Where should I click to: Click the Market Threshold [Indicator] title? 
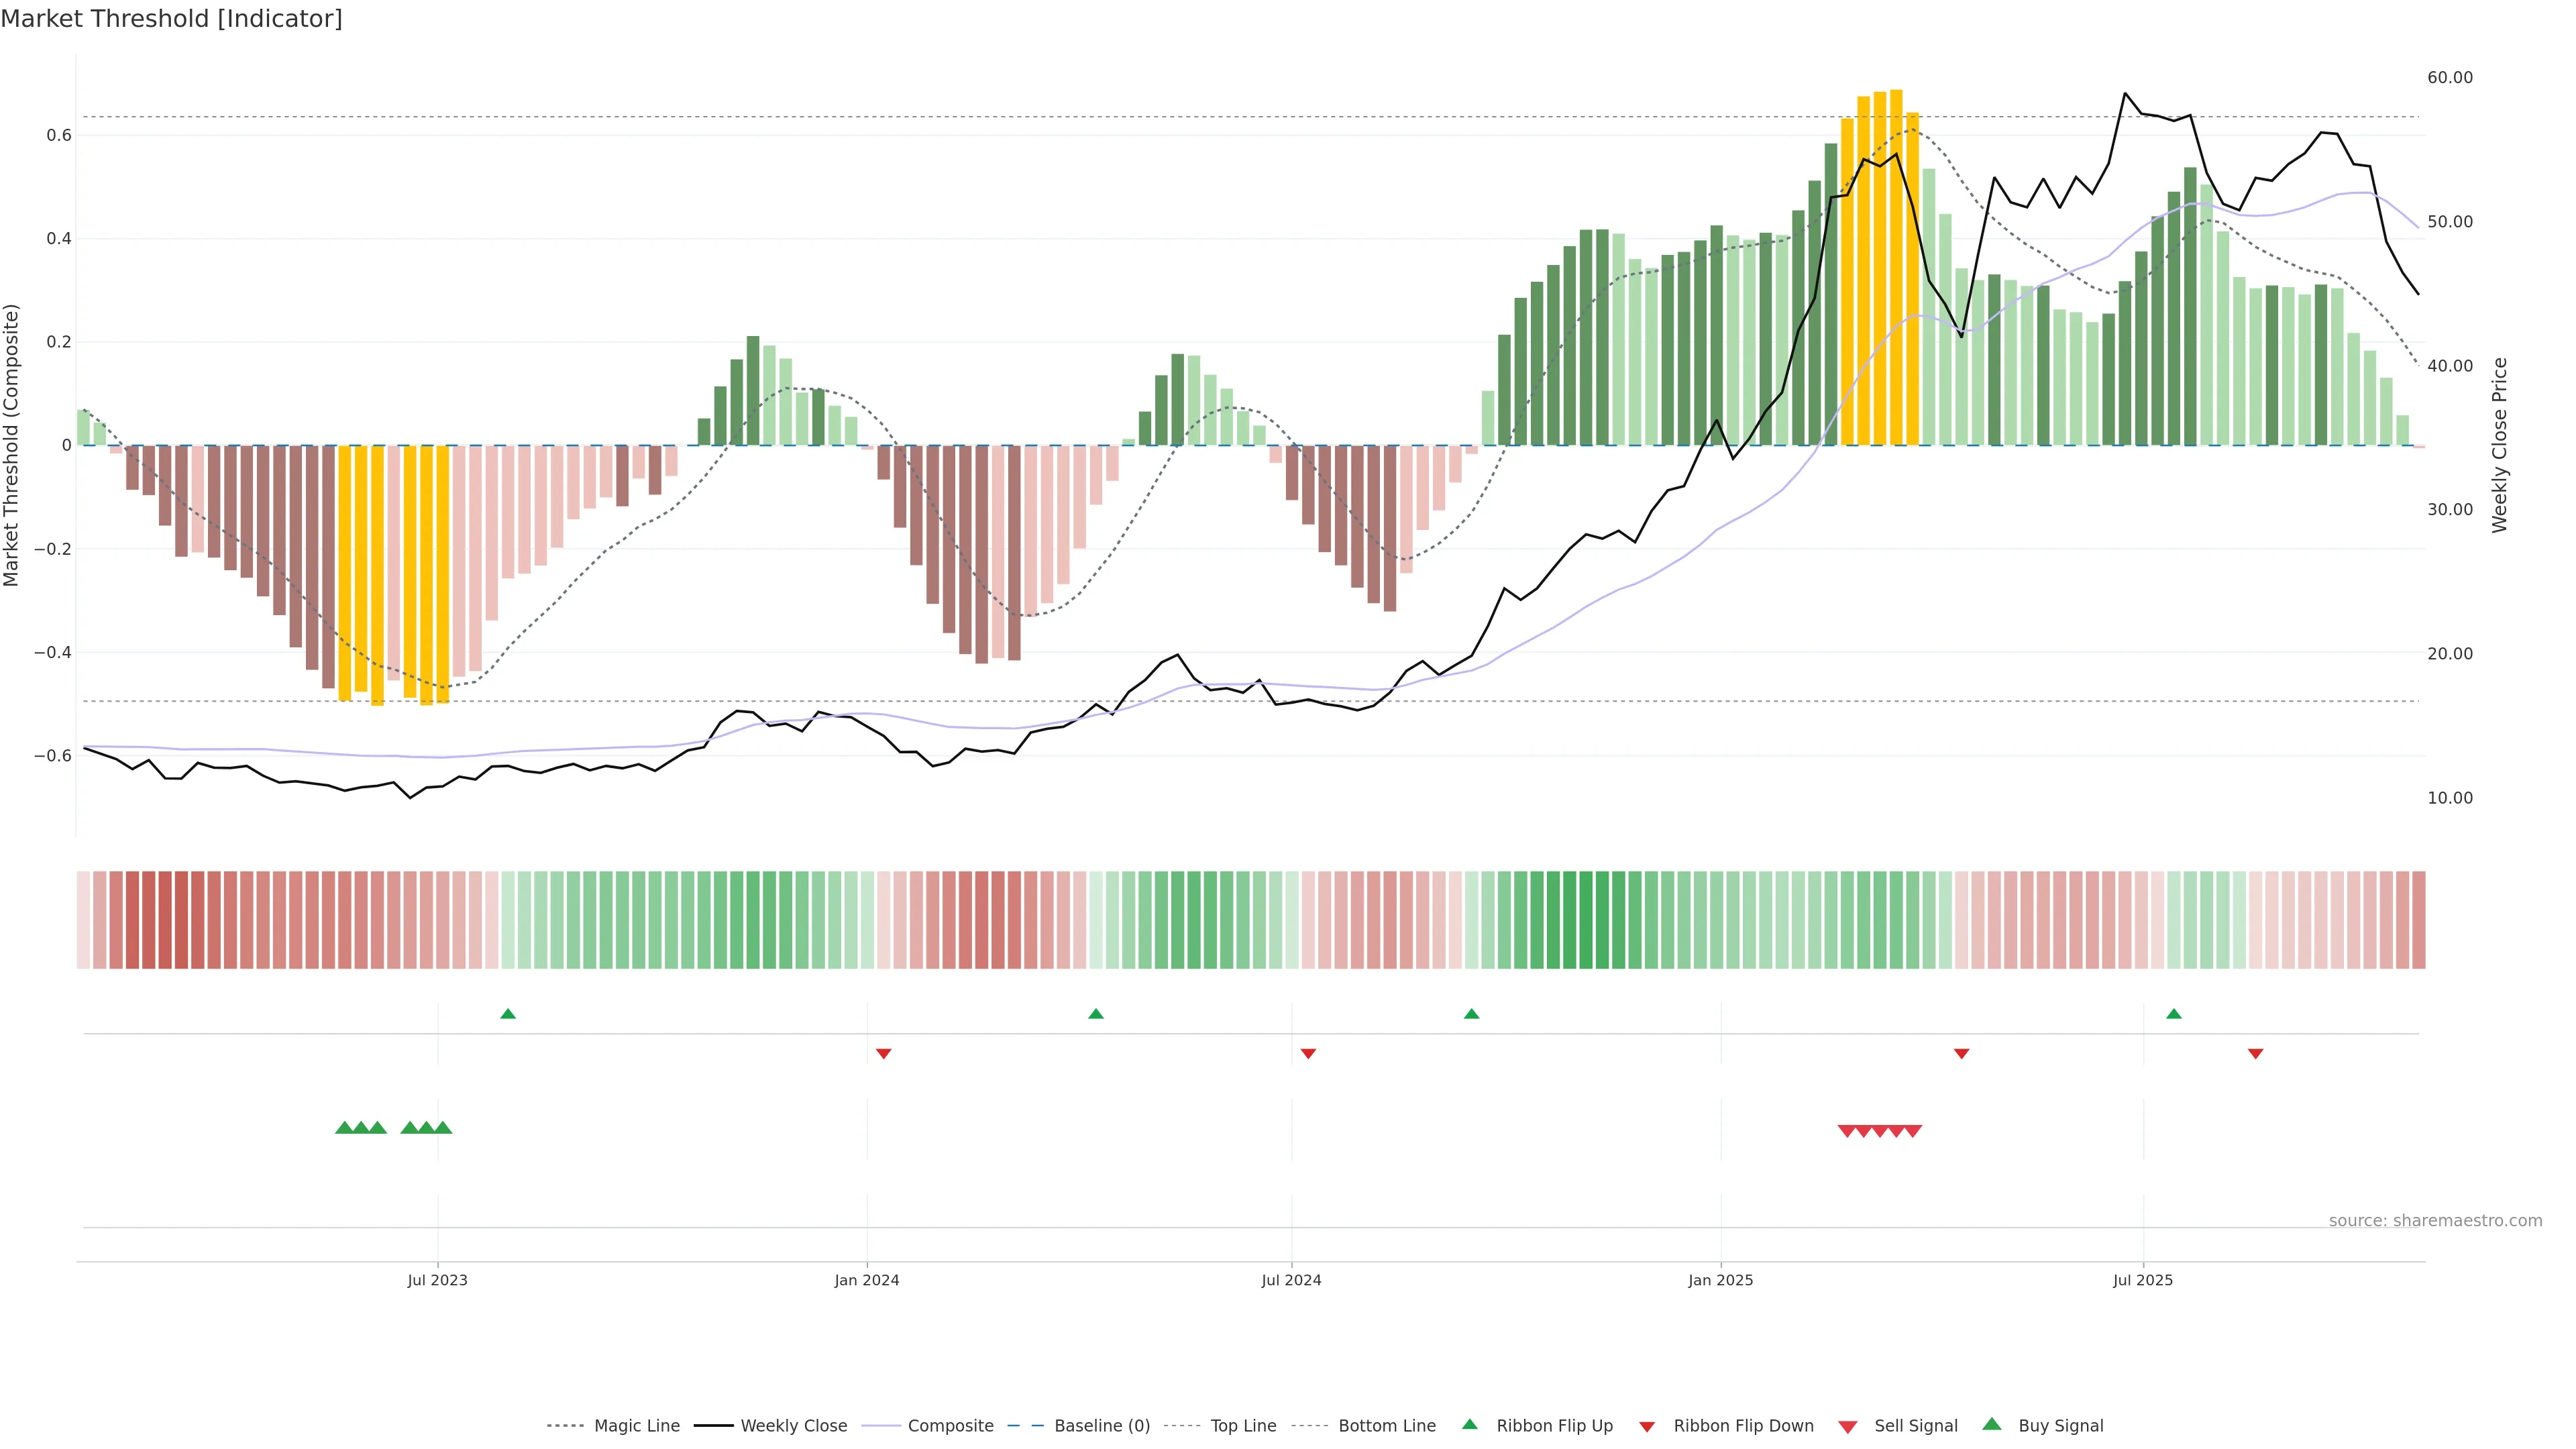pyautogui.click(x=171, y=19)
